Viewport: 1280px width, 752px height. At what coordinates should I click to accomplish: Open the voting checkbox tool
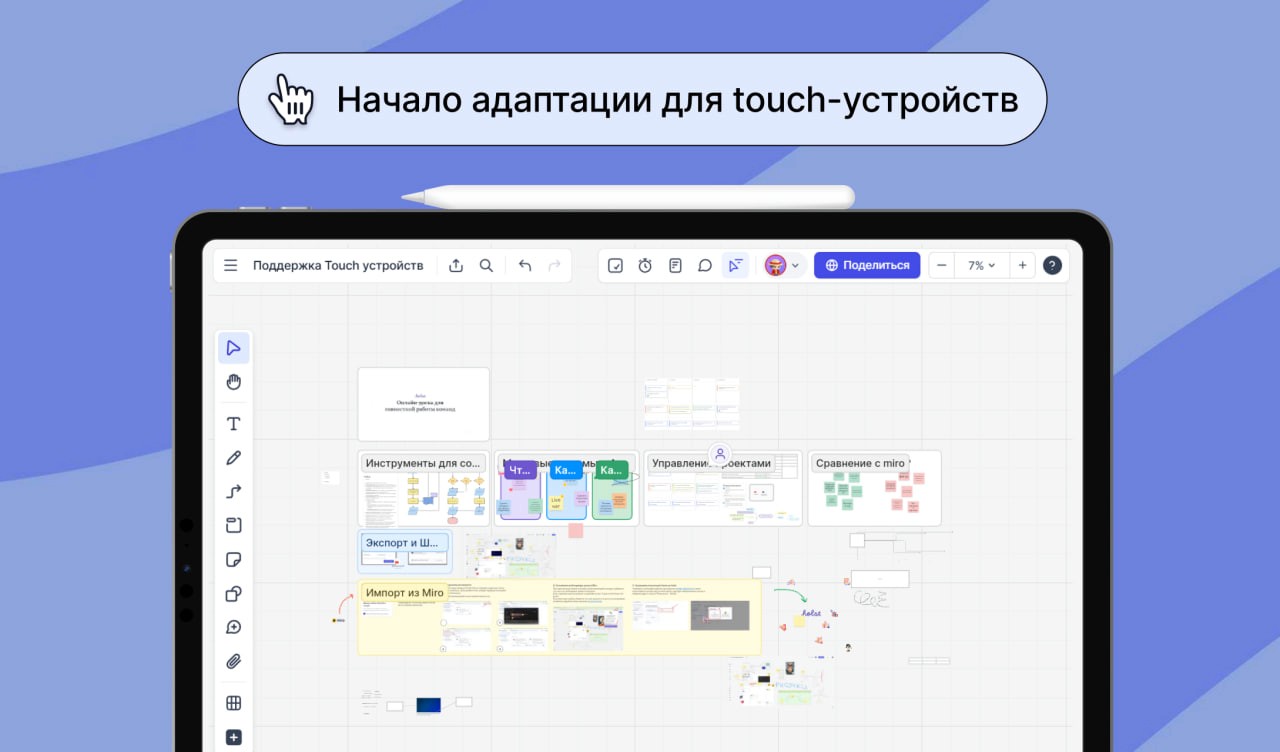pyautogui.click(x=616, y=265)
